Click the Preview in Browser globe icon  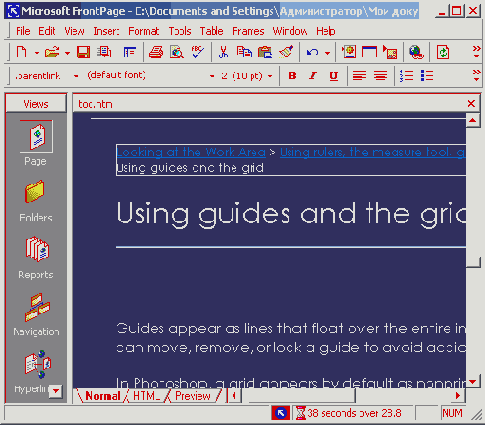click(x=416, y=52)
